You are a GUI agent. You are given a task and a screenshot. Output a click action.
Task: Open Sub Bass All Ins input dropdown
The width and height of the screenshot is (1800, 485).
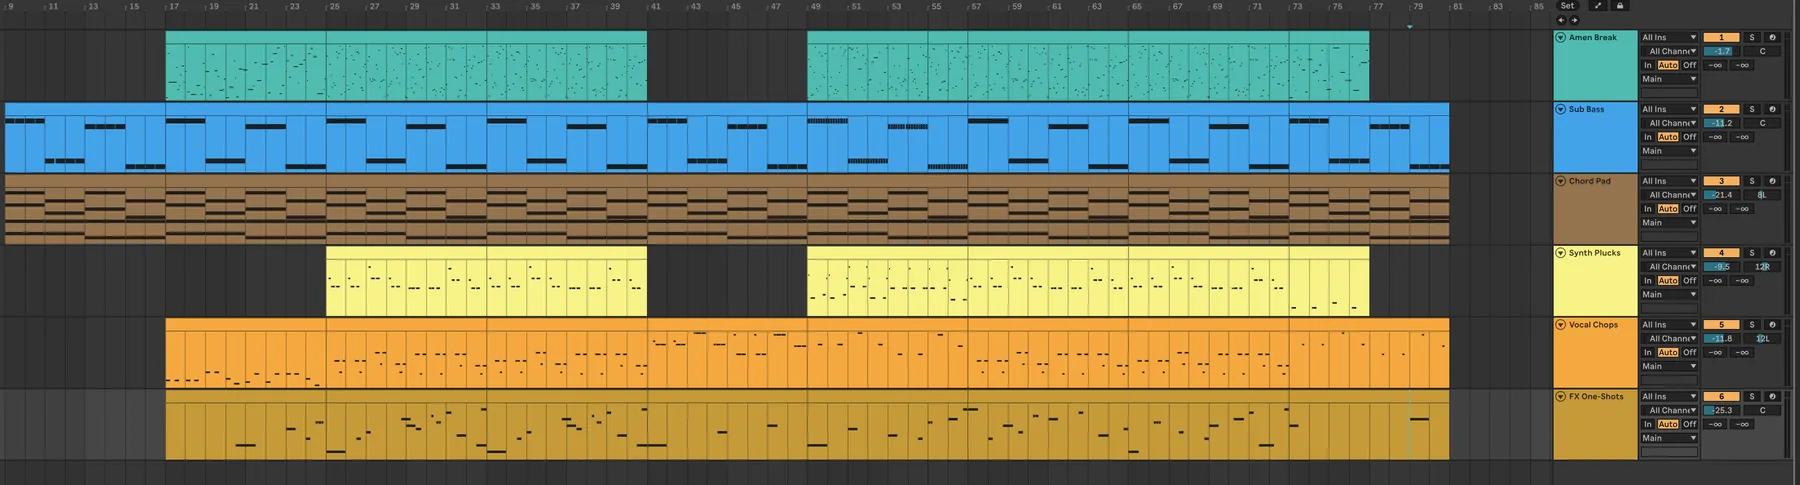[x=1669, y=109]
